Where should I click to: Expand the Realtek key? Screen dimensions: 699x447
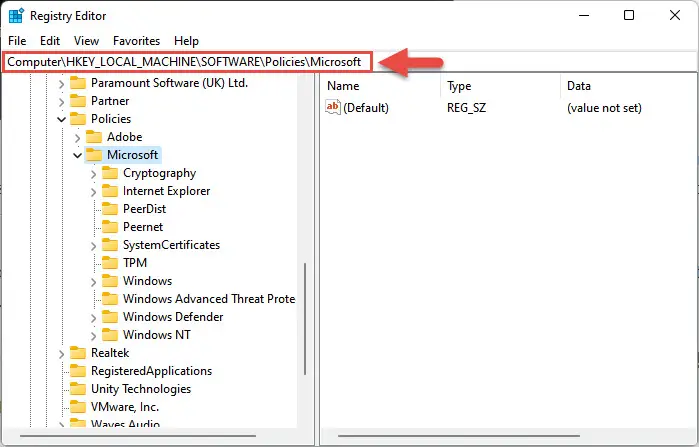61,353
